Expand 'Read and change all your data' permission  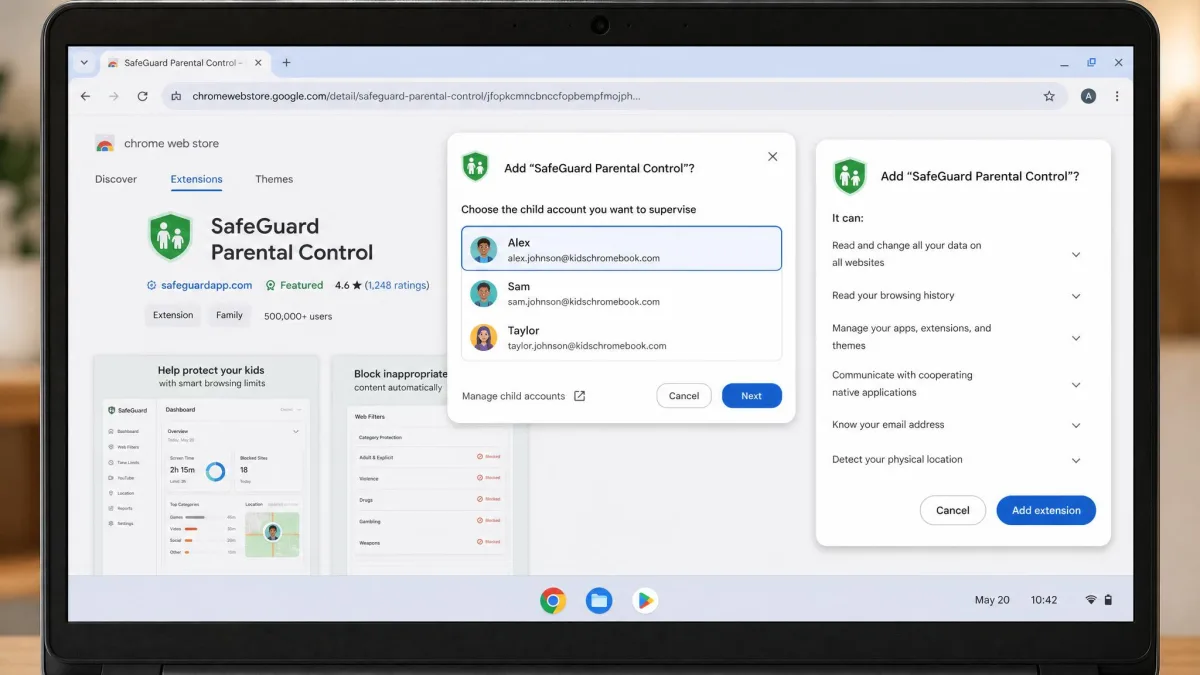click(x=1076, y=254)
